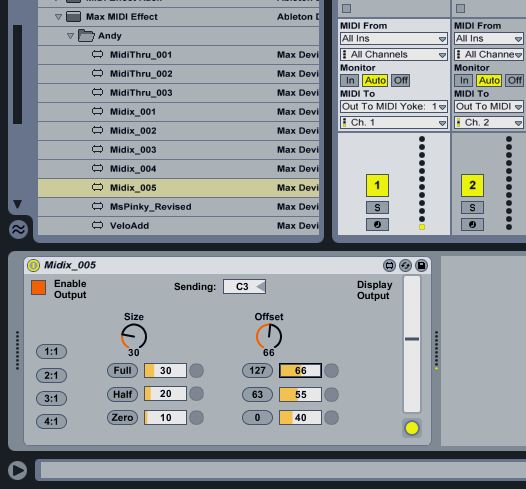The width and height of the screenshot is (526, 489).
Task: Click the Size knob
Action: click(x=134, y=336)
